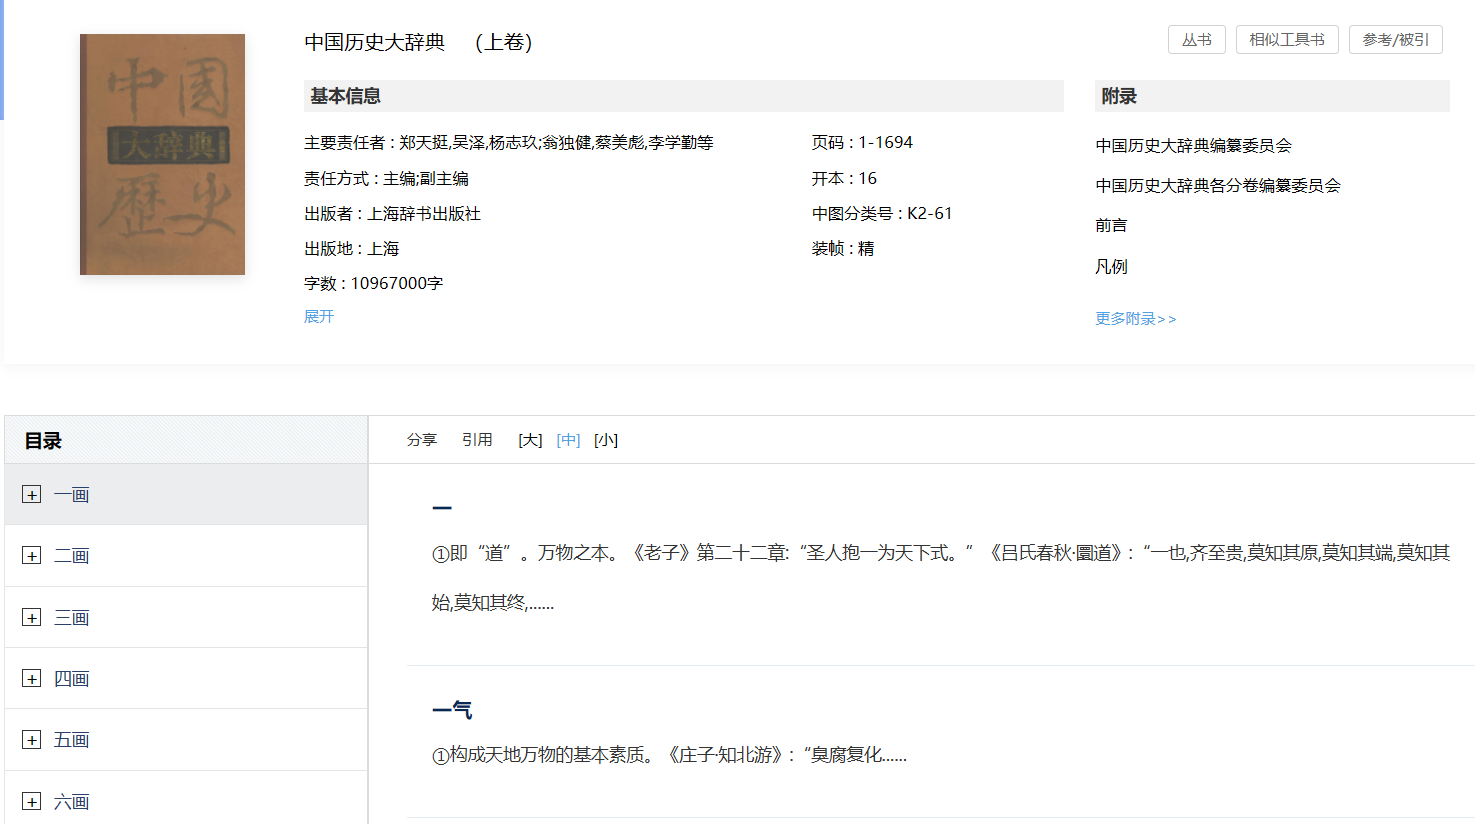Set font size to medium [中]
Viewport: 1475px width, 824px height.
pos(568,440)
